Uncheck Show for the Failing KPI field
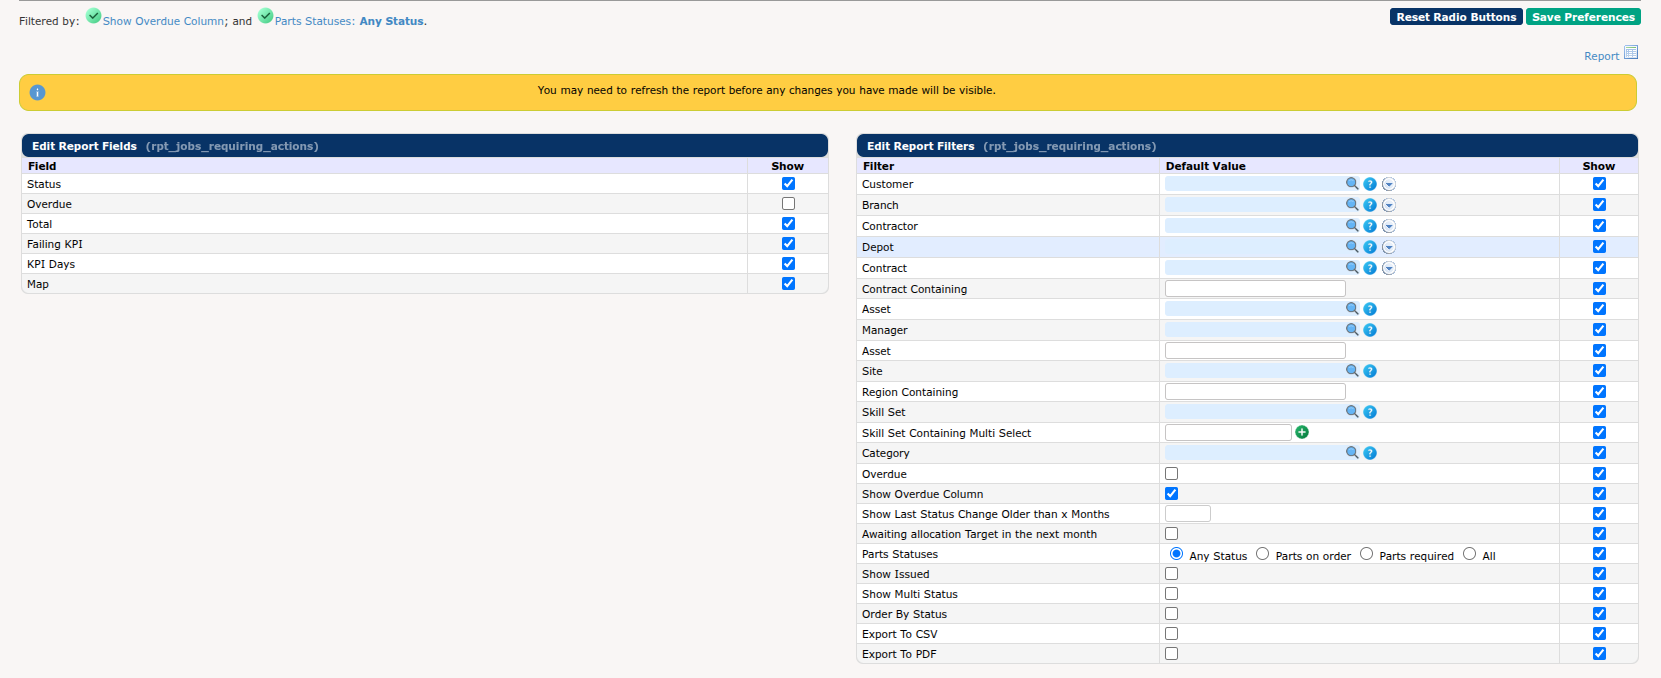Image resolution: width=1661 pixels, height=678 pixels. (788, 244)
